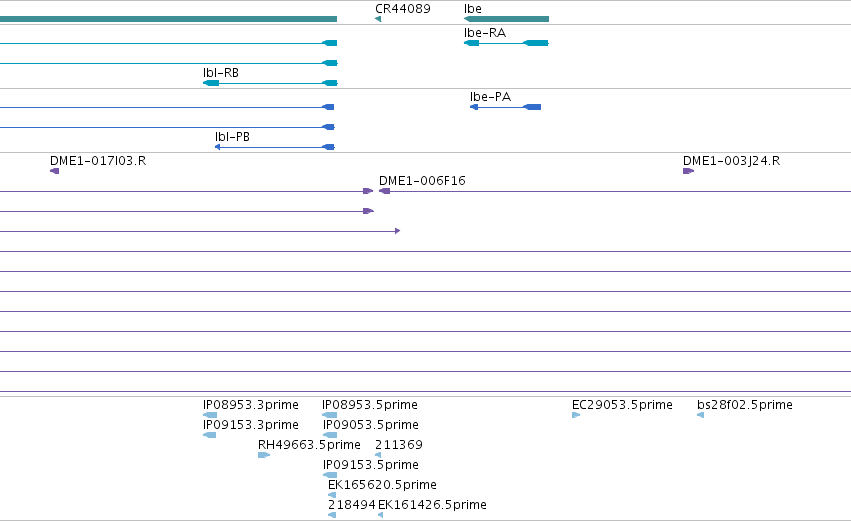Click the 218494 feature arrow
This screenshot has height=521, width=851.
click(332, 515)
